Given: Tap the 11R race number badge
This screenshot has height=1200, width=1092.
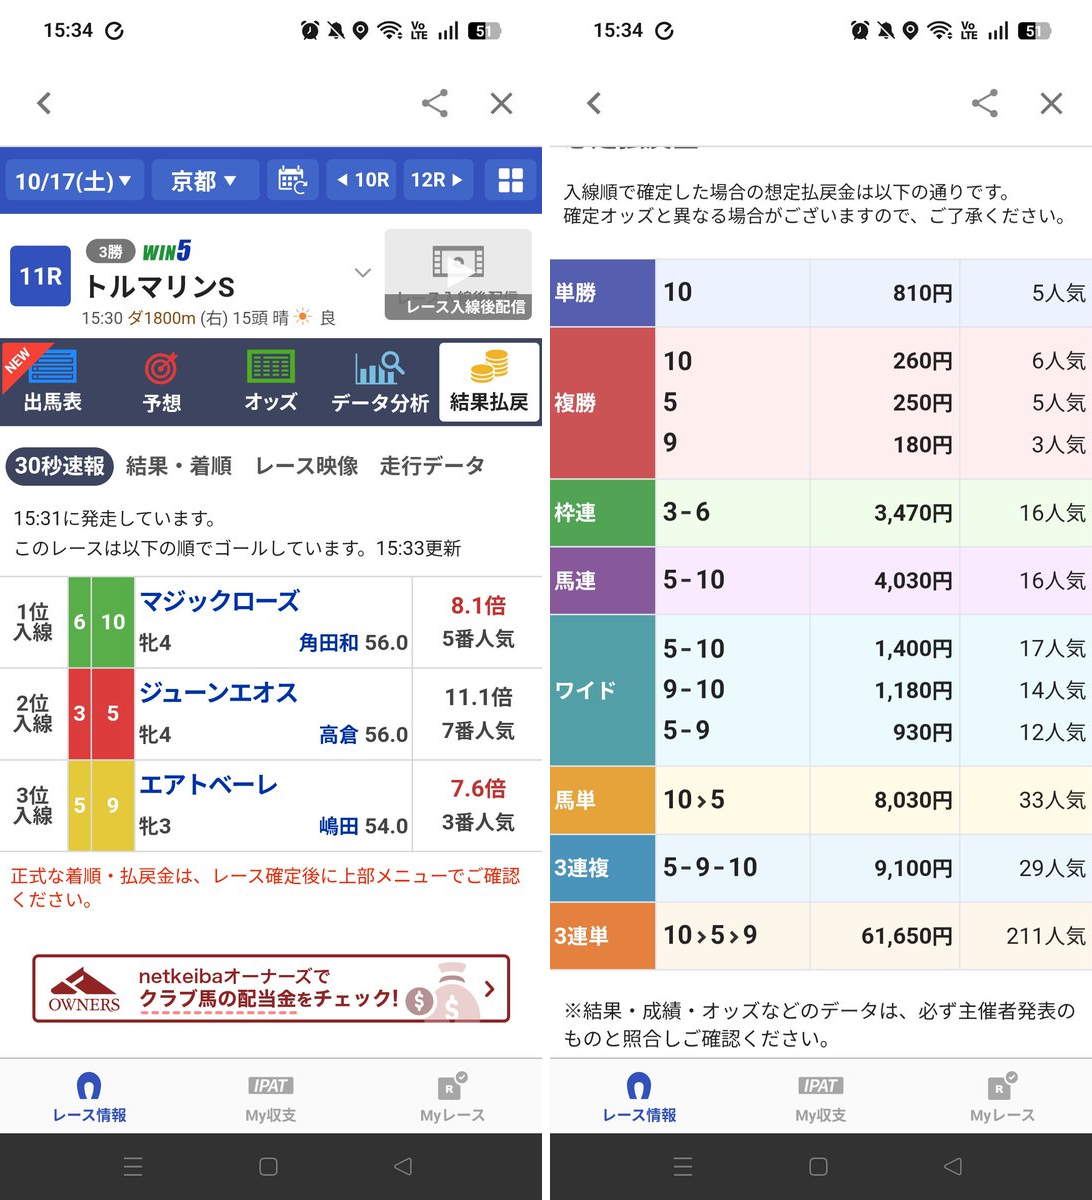Looking at the screenshot, I should [41, 276].
